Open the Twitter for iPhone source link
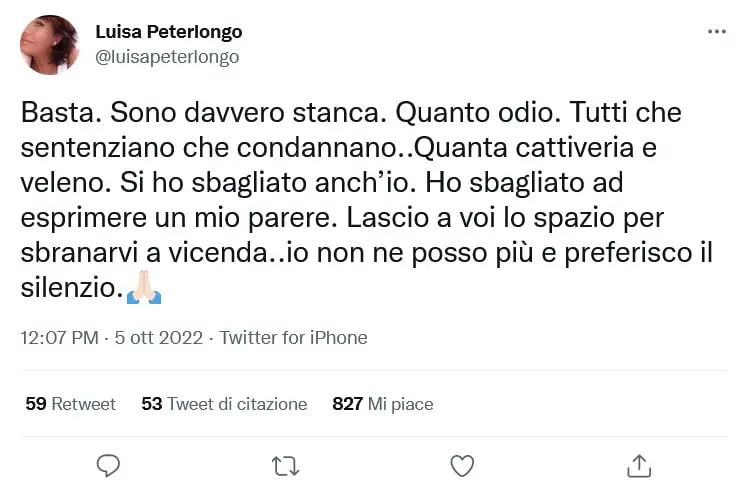The image size is (748, 495). pyautogui.click(x=294, y=338)
